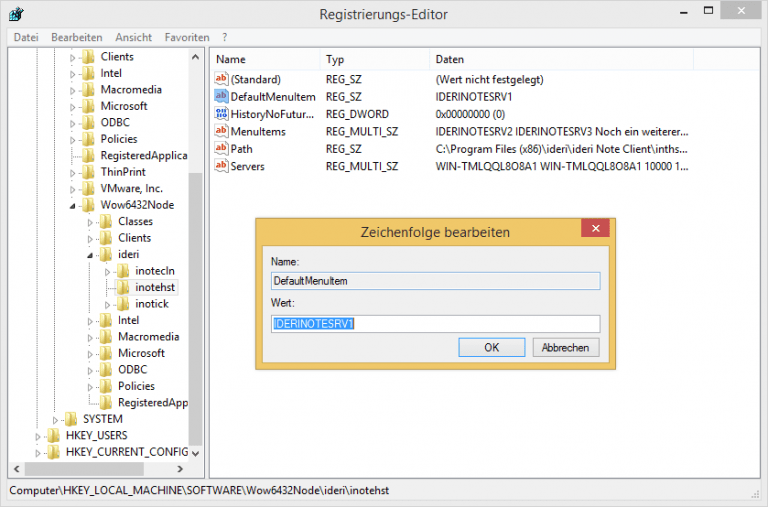Screen dimensions: 768x507
Task: Click the tree scrollbar up arrow
Action: tap(195, 57)
